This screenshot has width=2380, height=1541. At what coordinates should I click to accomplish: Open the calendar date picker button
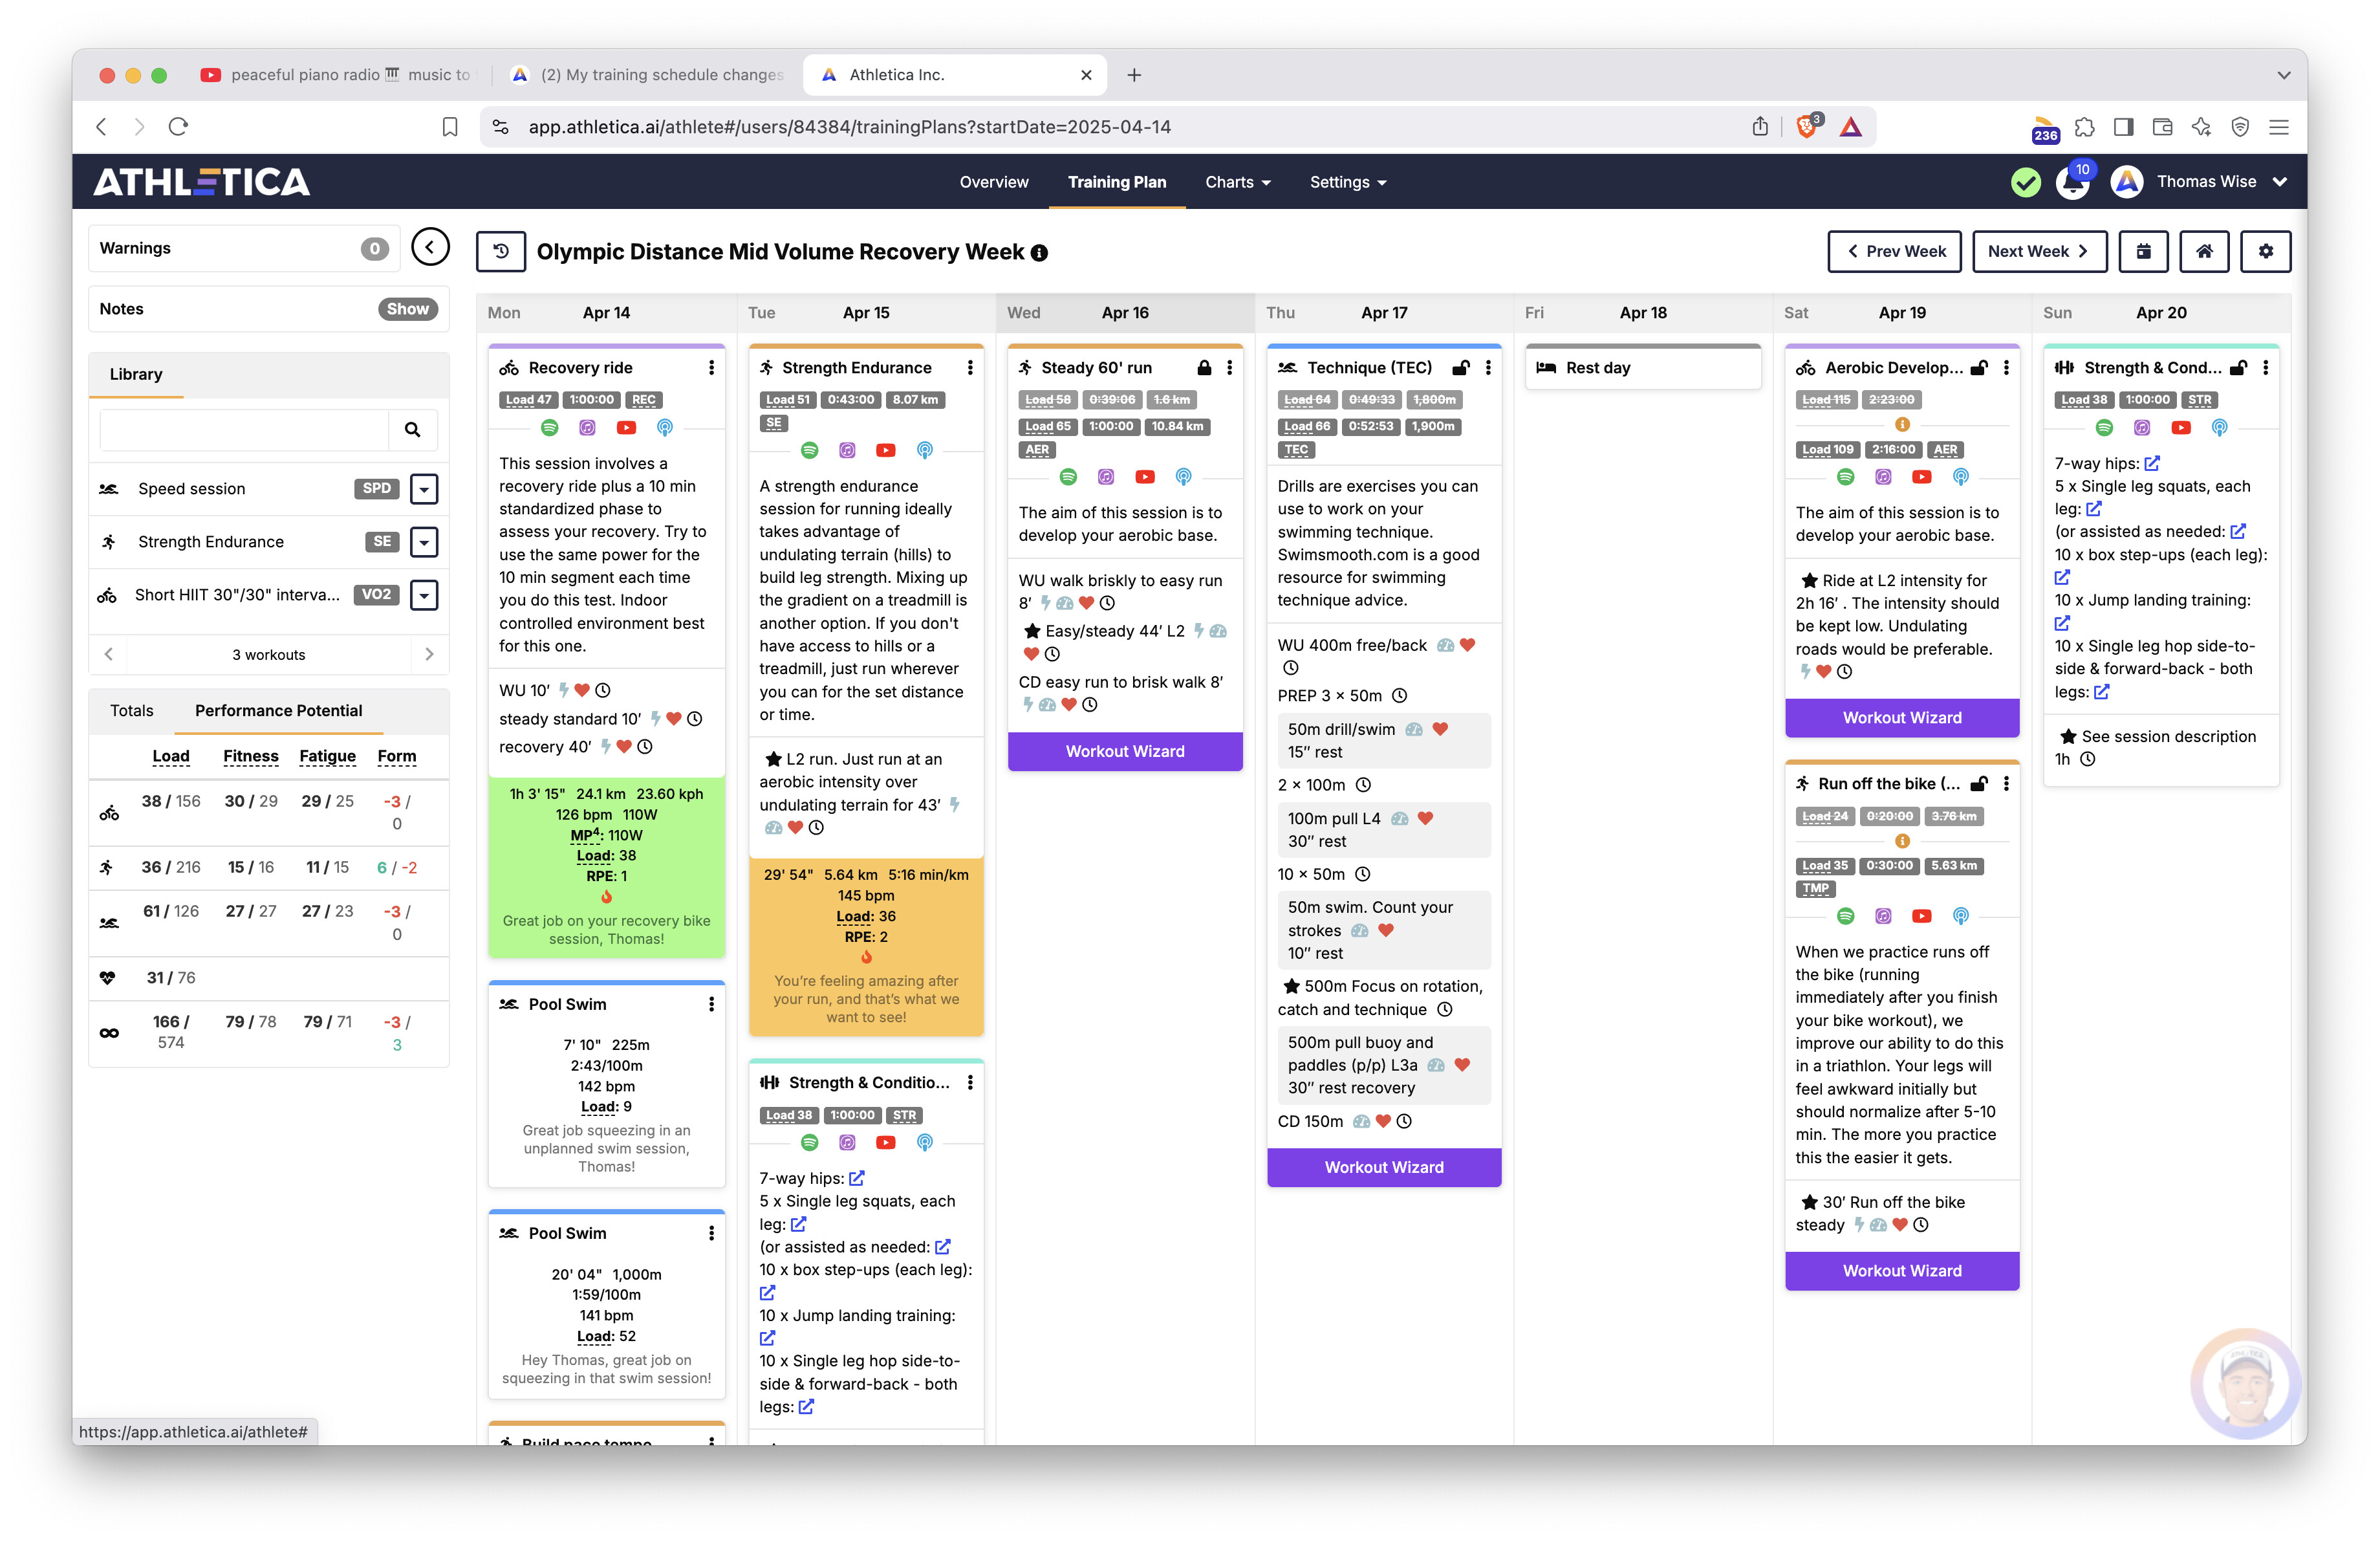coord(2143,252)
